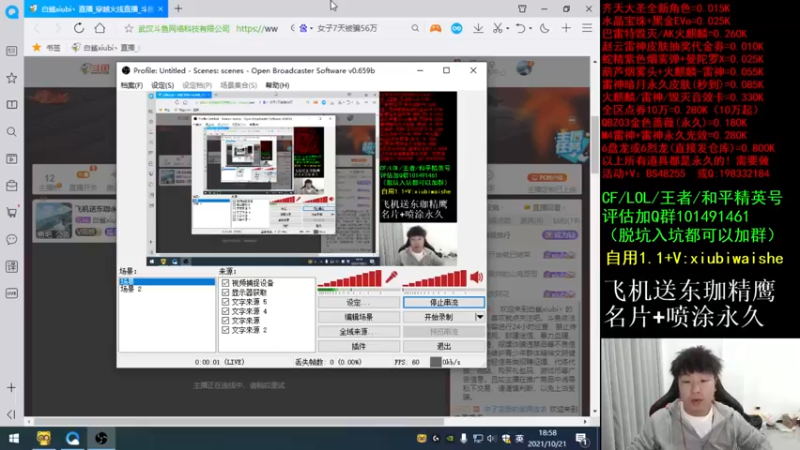Open the Windows Start menu
Viewport: 800px width, 450px height.
point(14,438)
